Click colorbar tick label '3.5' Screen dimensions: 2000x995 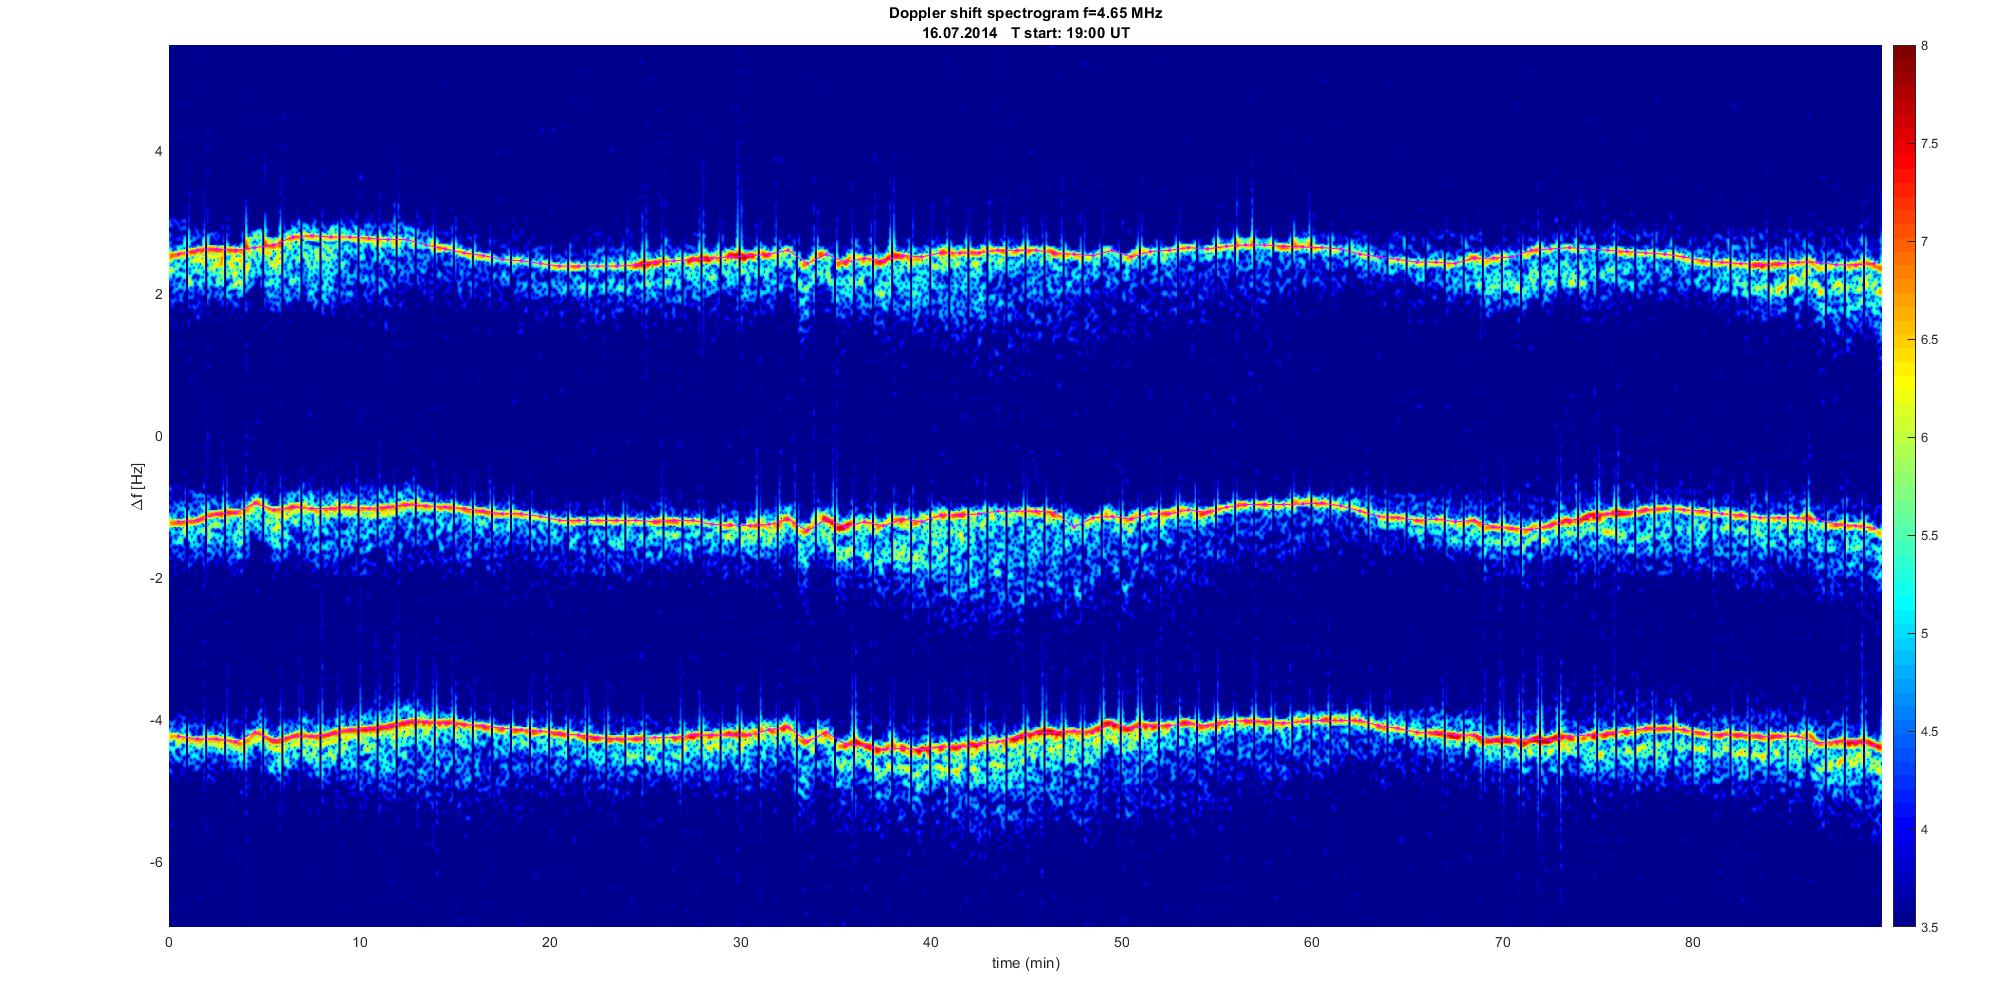[1929, 928]
